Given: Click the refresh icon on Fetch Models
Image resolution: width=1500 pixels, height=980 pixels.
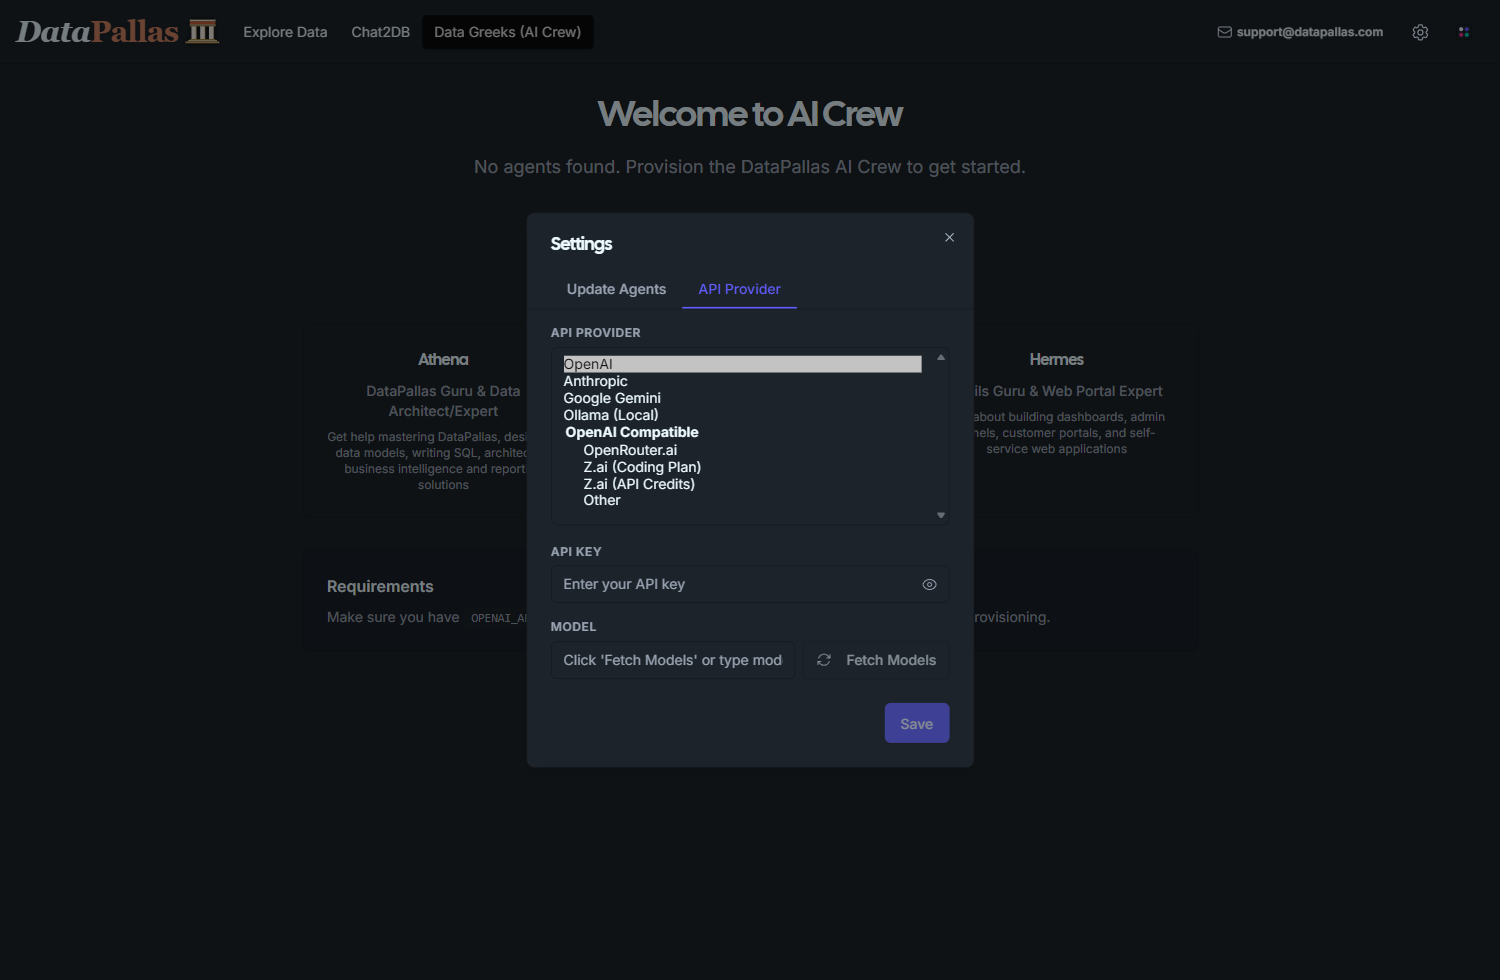Looking at the screenshot, I should [824, 660].
